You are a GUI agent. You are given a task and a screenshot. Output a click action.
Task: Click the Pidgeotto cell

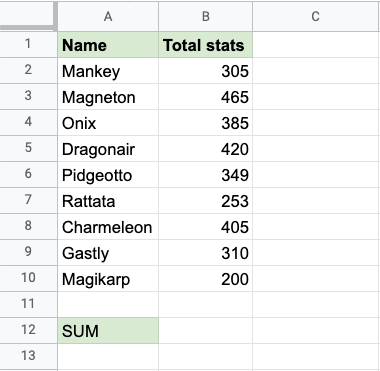(x=108, y=175)
